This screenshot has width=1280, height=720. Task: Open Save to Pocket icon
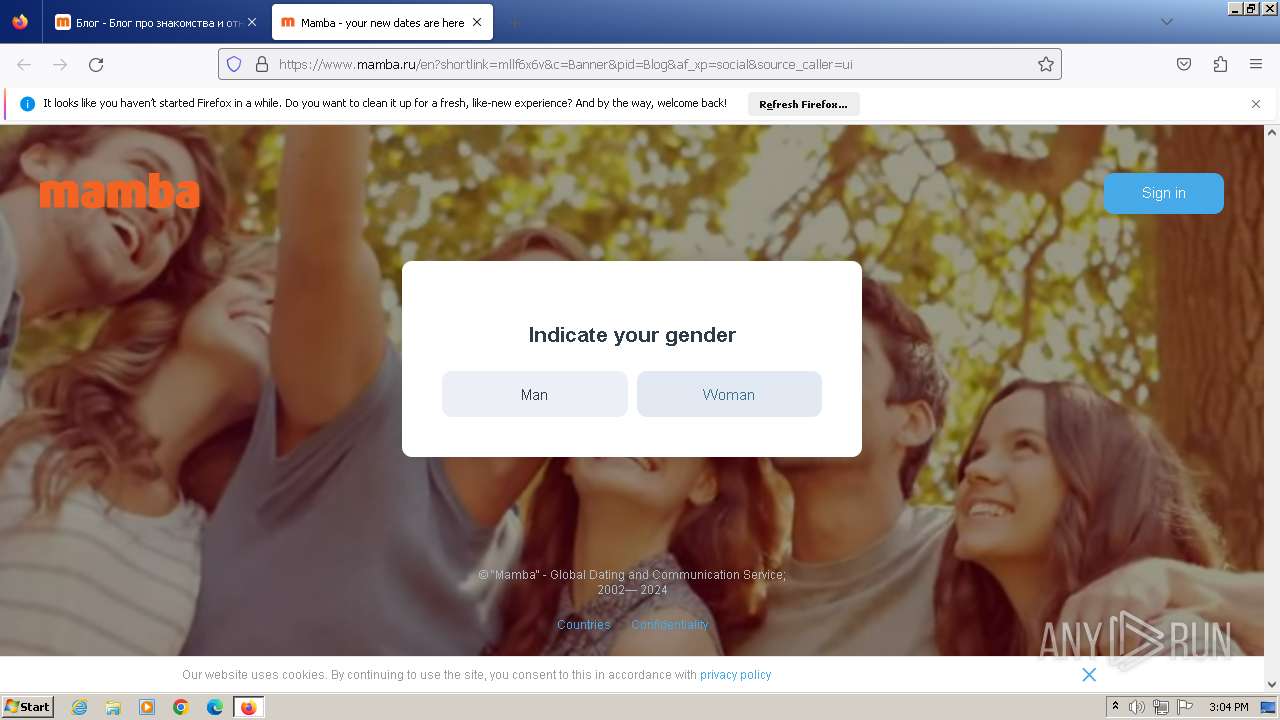pyautogui.click(x=1184, y=64)
